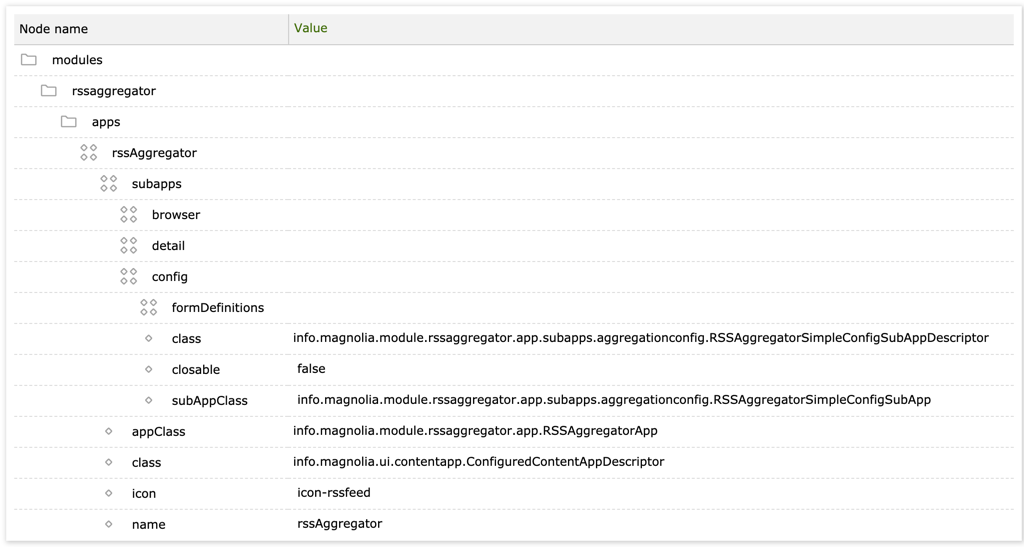
Task: Select the subAppClass property label
Action: [x=210, y=401]
